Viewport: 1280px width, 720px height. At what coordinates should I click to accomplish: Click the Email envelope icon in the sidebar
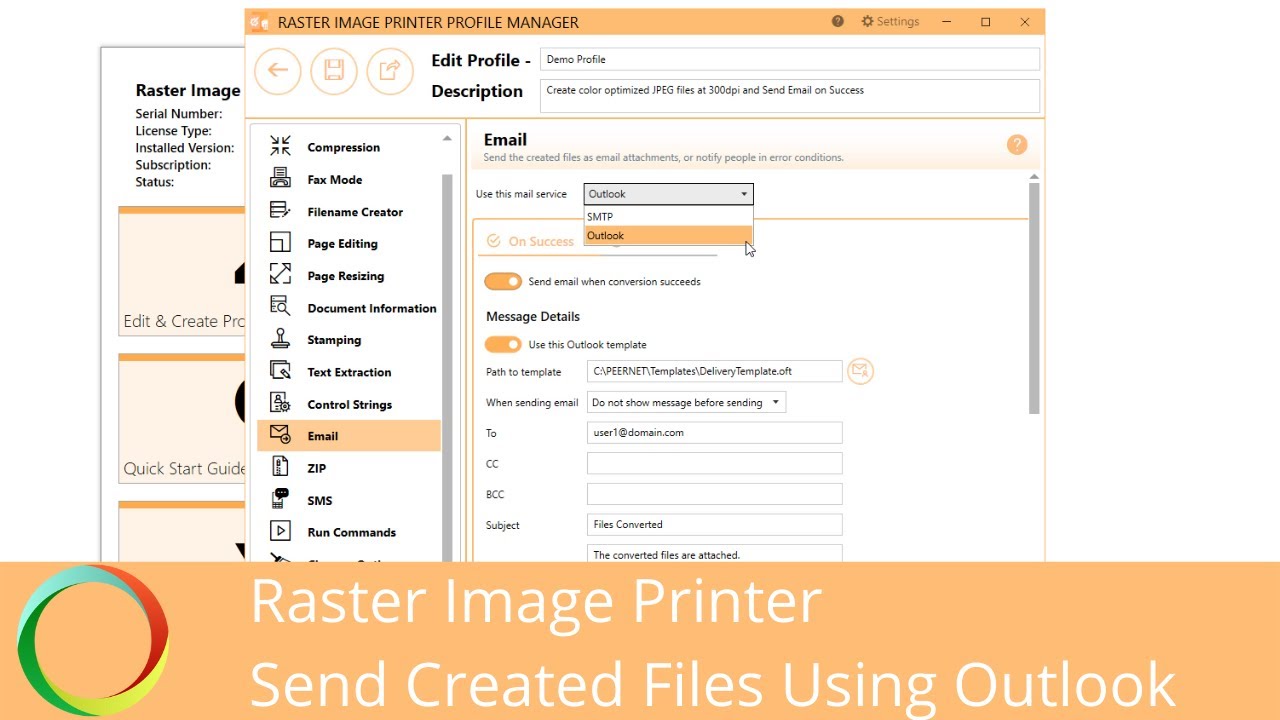pos(280,435)
